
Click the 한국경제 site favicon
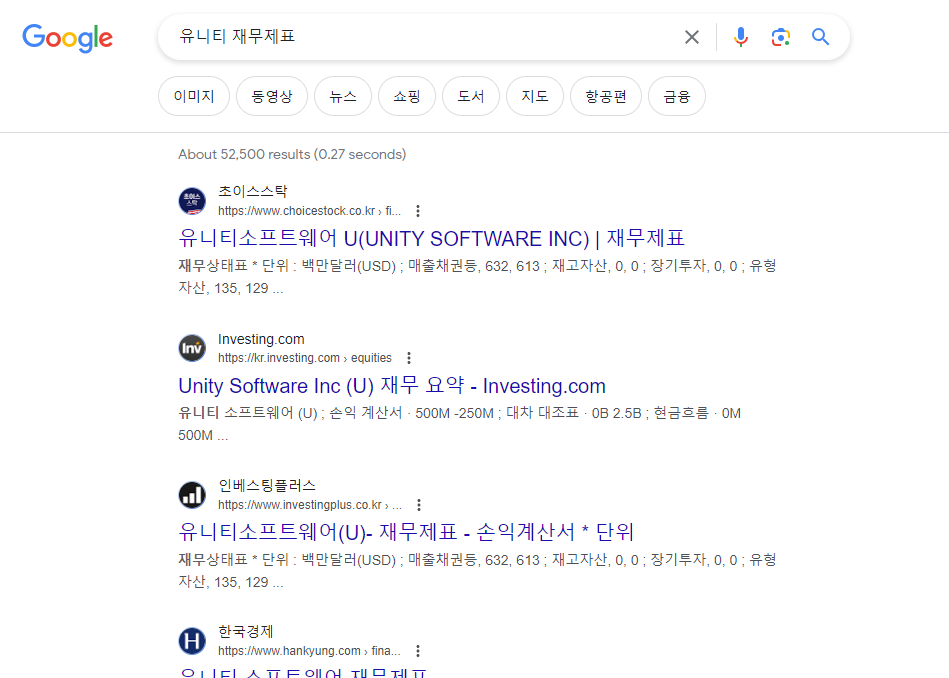coord(192,641)
